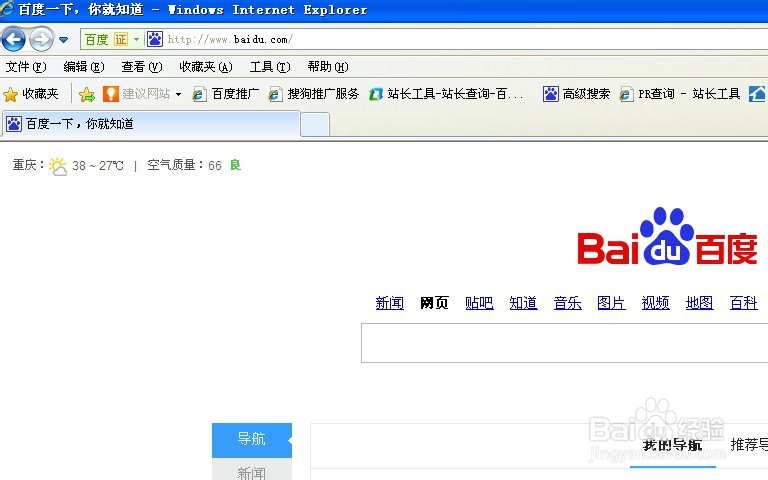Select the 网页 search category
768x480 pixels.
434,303
